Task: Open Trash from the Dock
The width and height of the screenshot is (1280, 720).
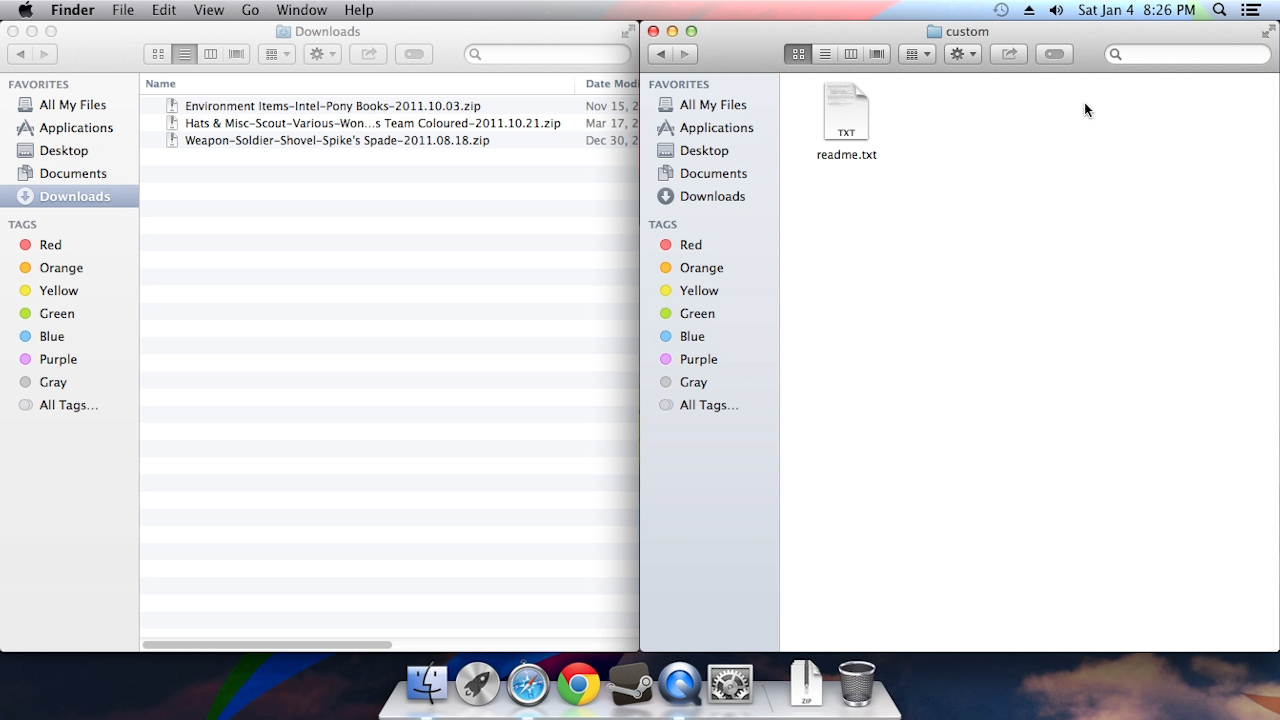Action: [856, 685]
